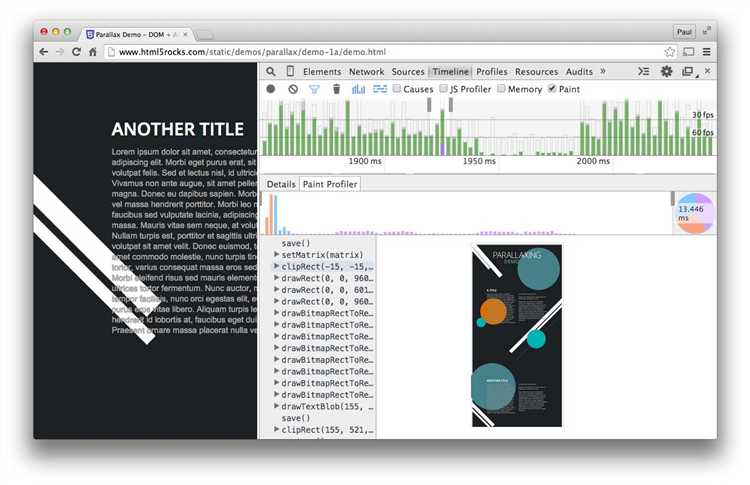This screenshot has width=750, height=485.
Task: Show the console drawer icon
Action: [644, 72]
